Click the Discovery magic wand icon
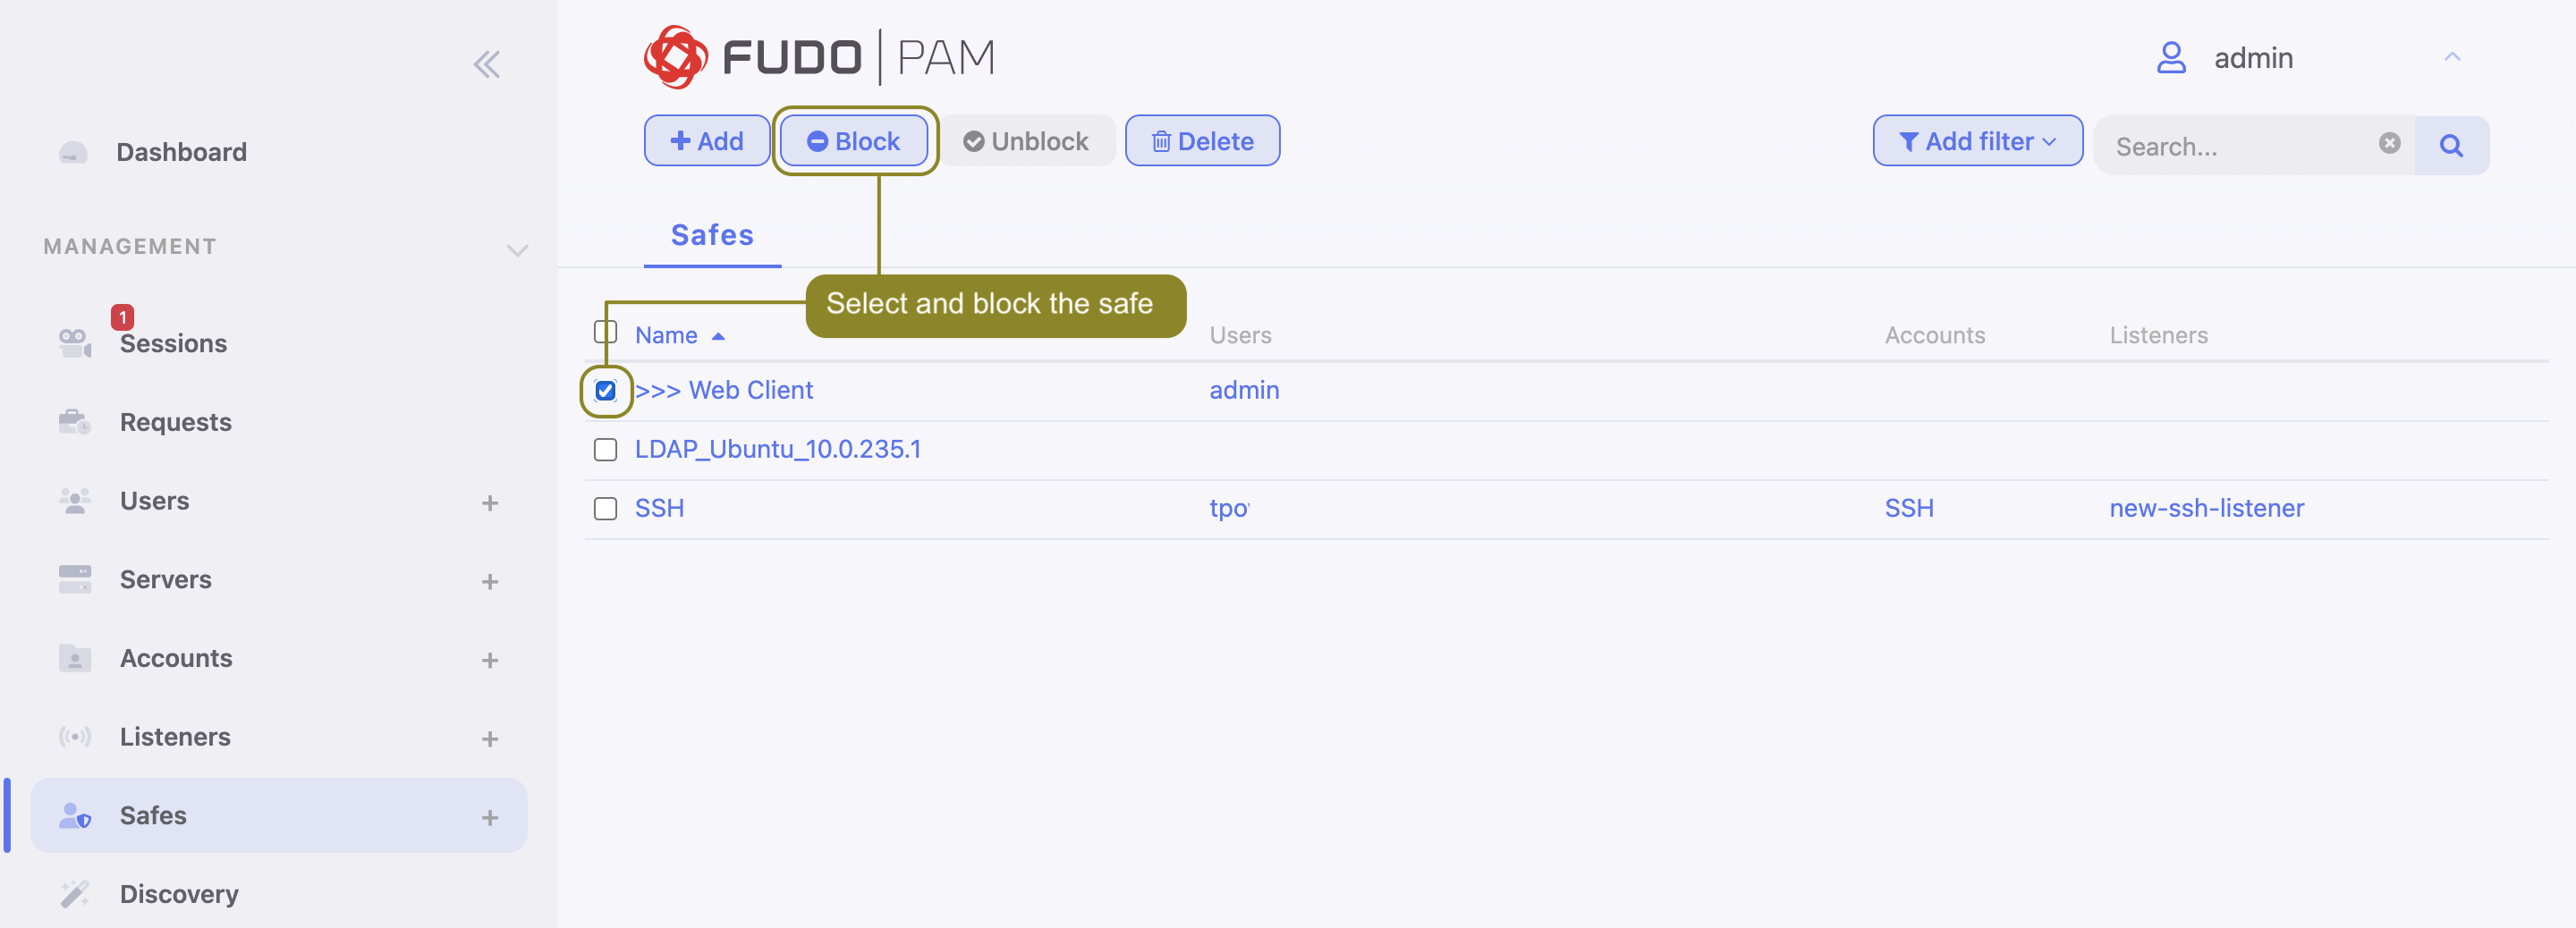Viewport: 2576px width, 928px height. (x=75, y=893)
